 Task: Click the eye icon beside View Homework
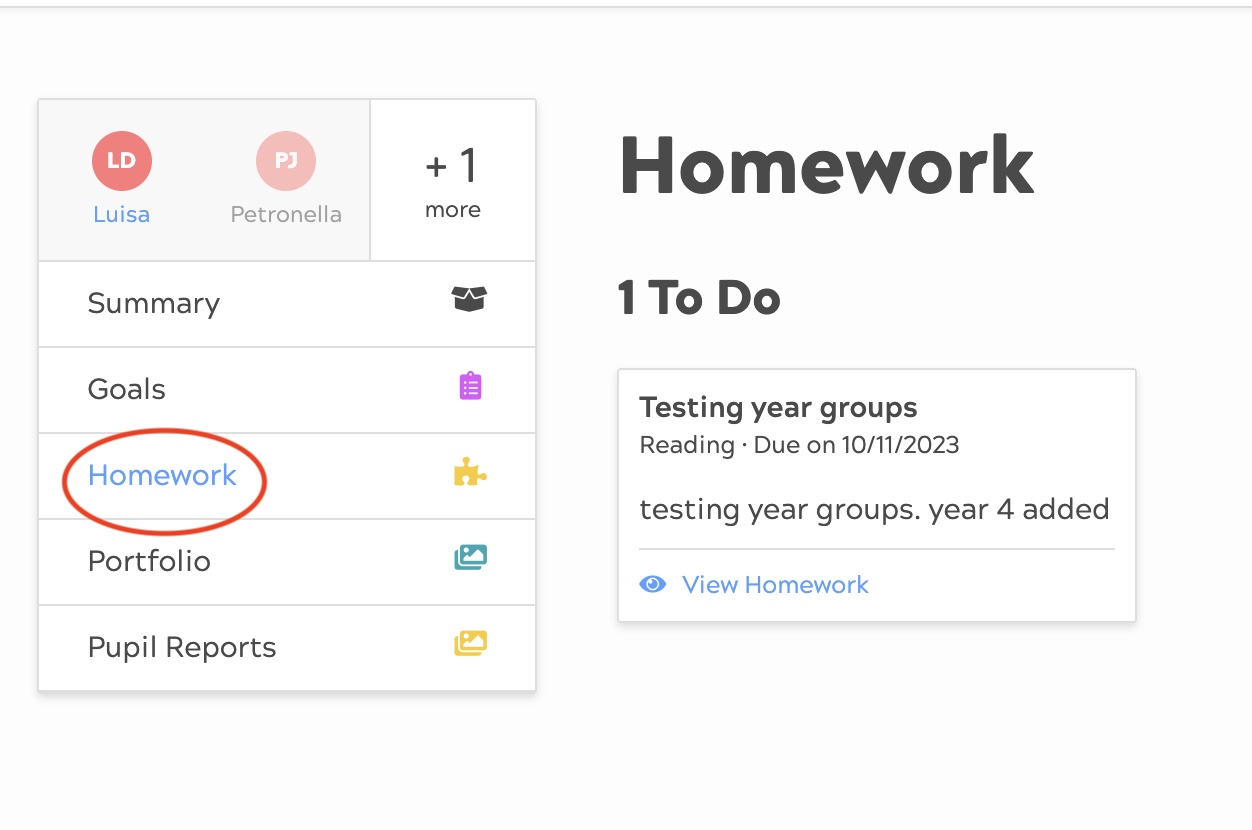(653, 584)
